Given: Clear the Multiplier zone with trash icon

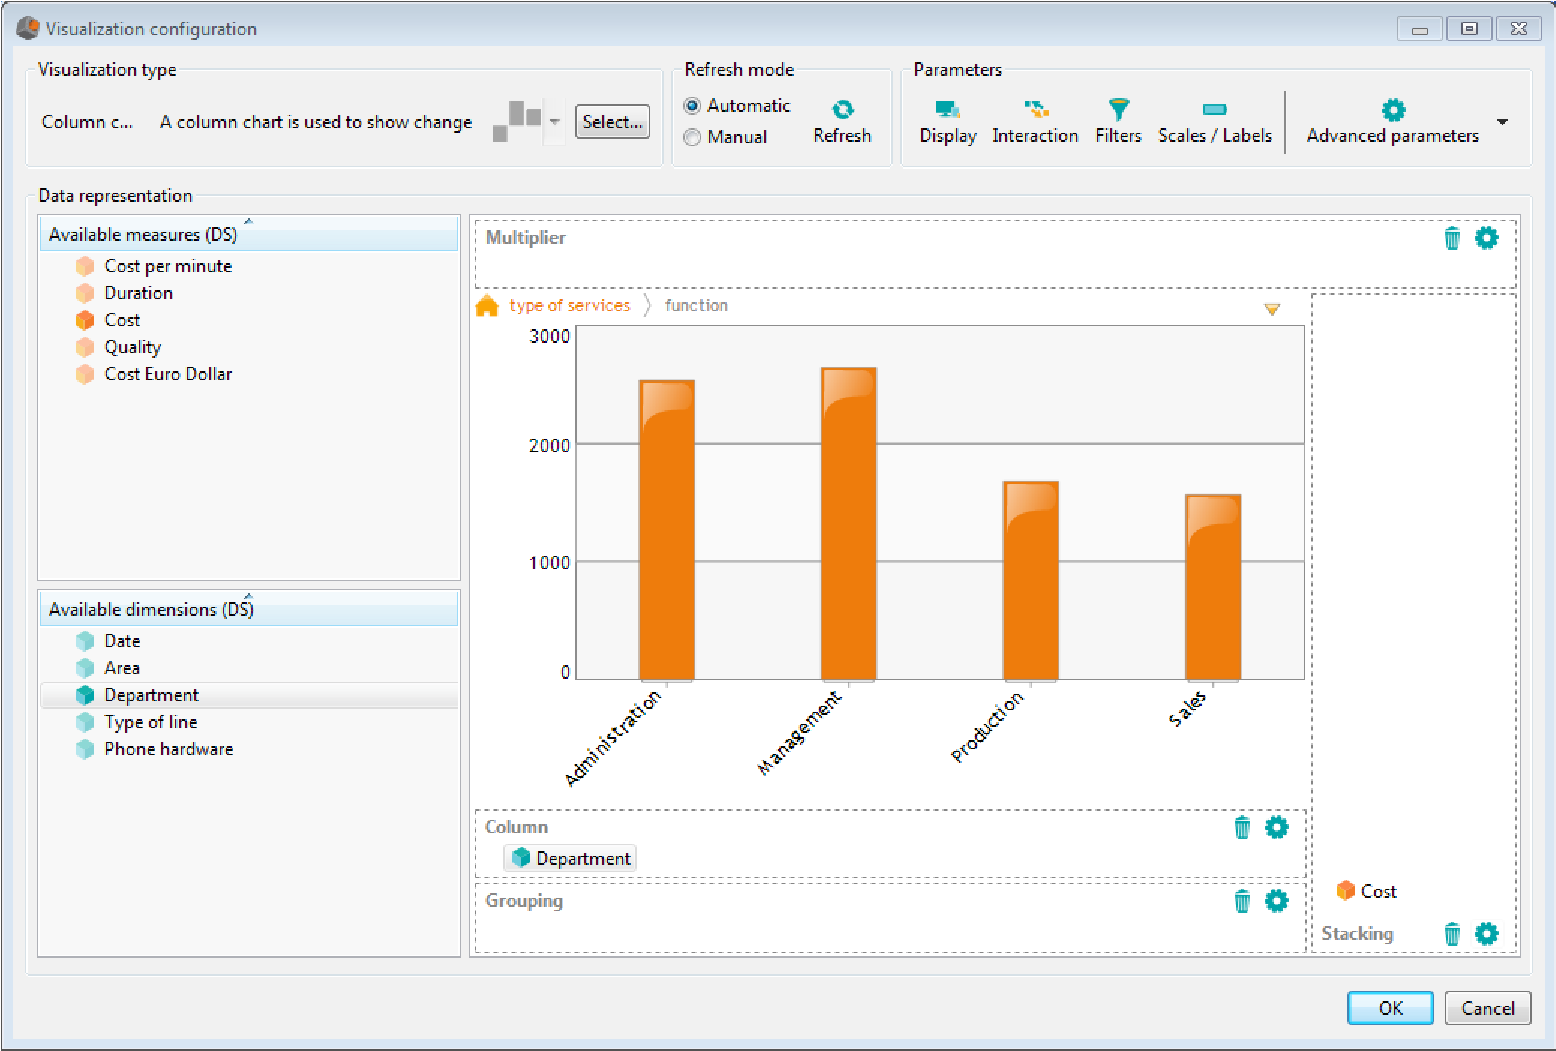Looking at the screenshot, I should click(x=1452, y=238).
